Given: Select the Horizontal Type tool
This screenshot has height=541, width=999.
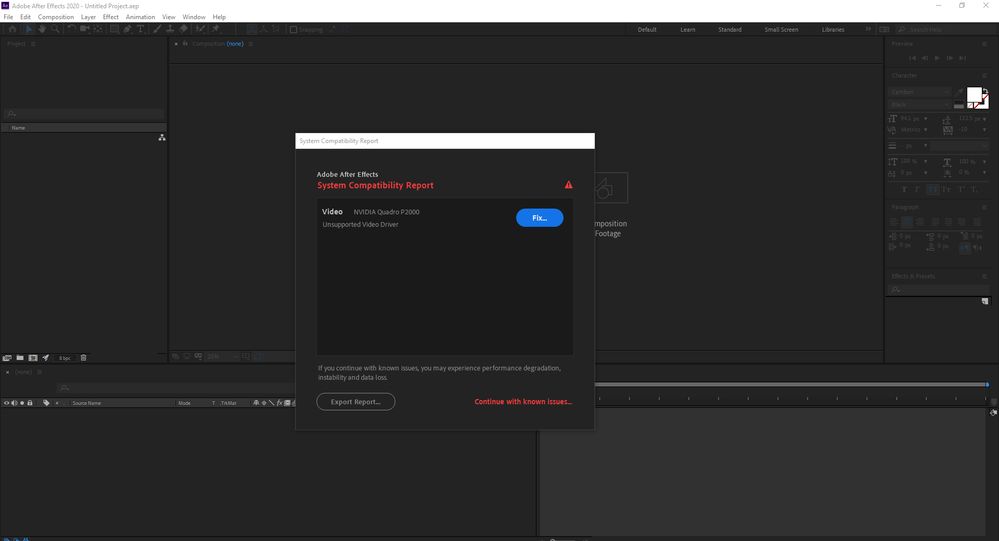Looking at the screenshot, I should click(141, 29).
